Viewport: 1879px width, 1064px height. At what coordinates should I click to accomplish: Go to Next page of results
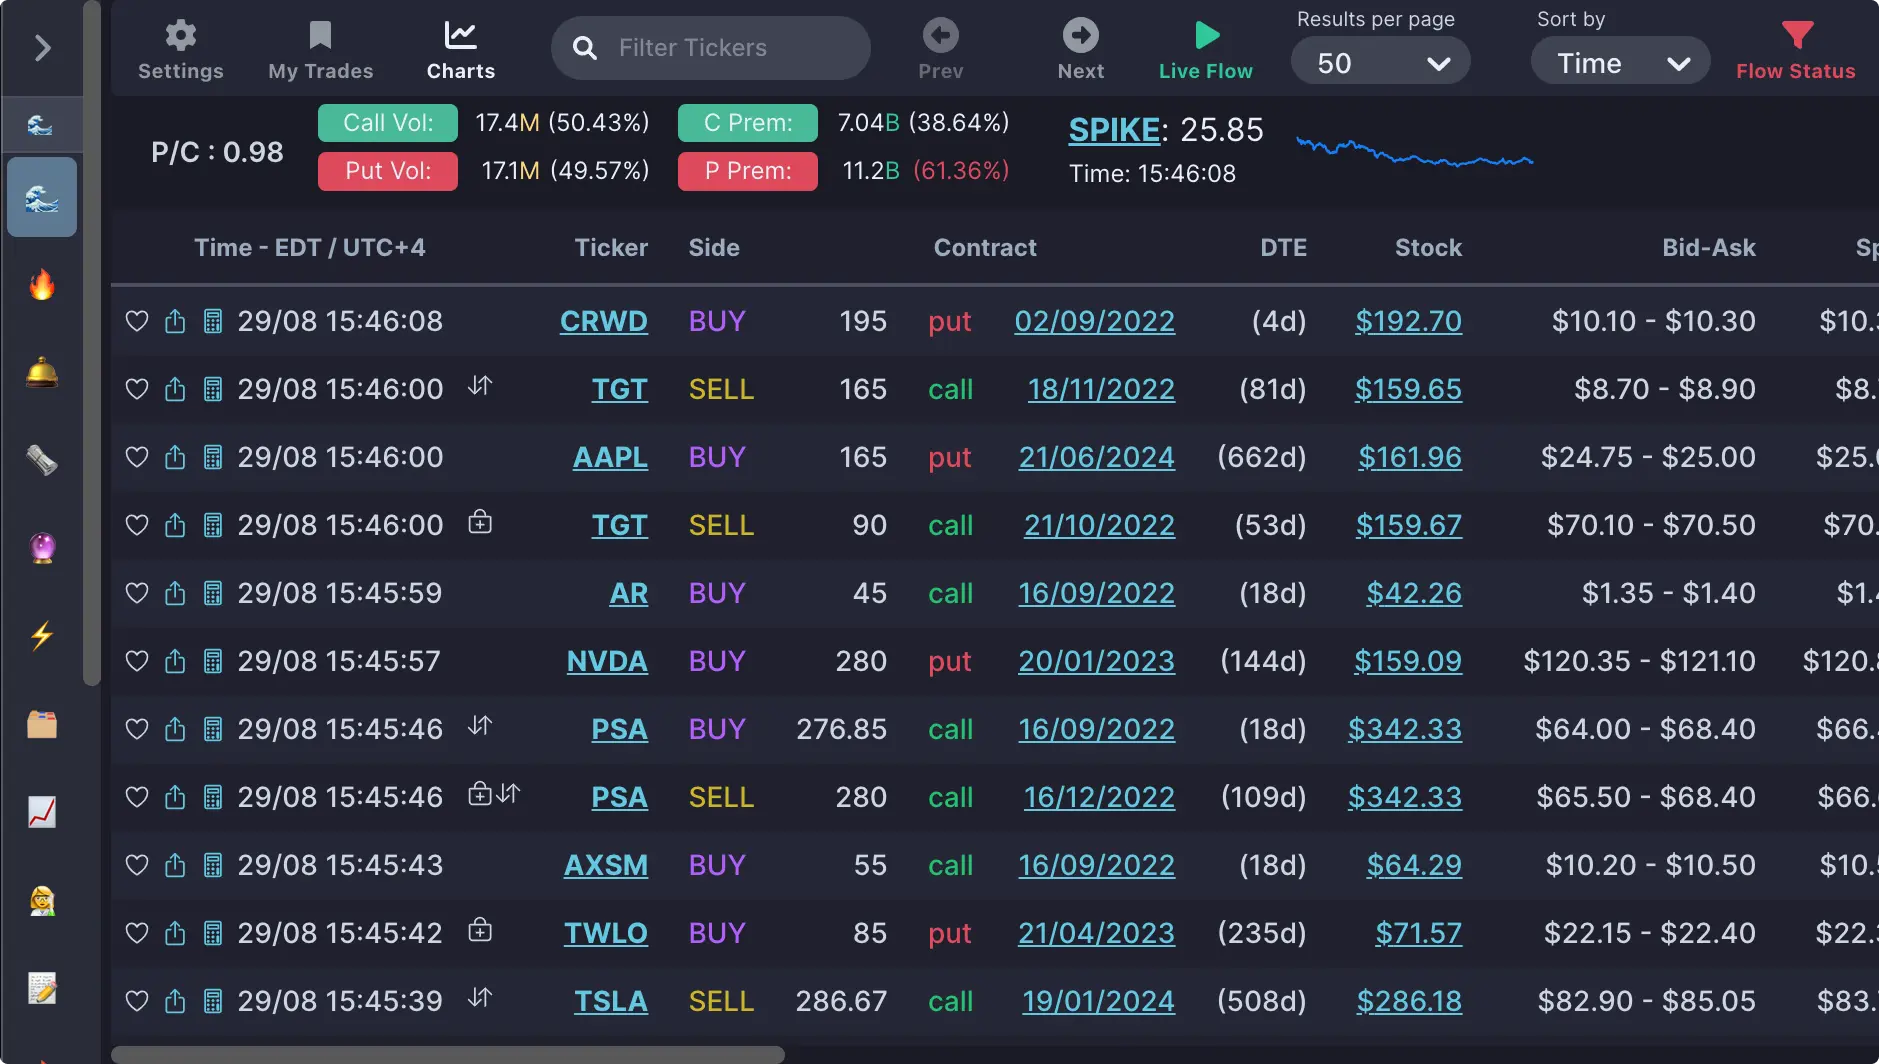click(1081, 49)
